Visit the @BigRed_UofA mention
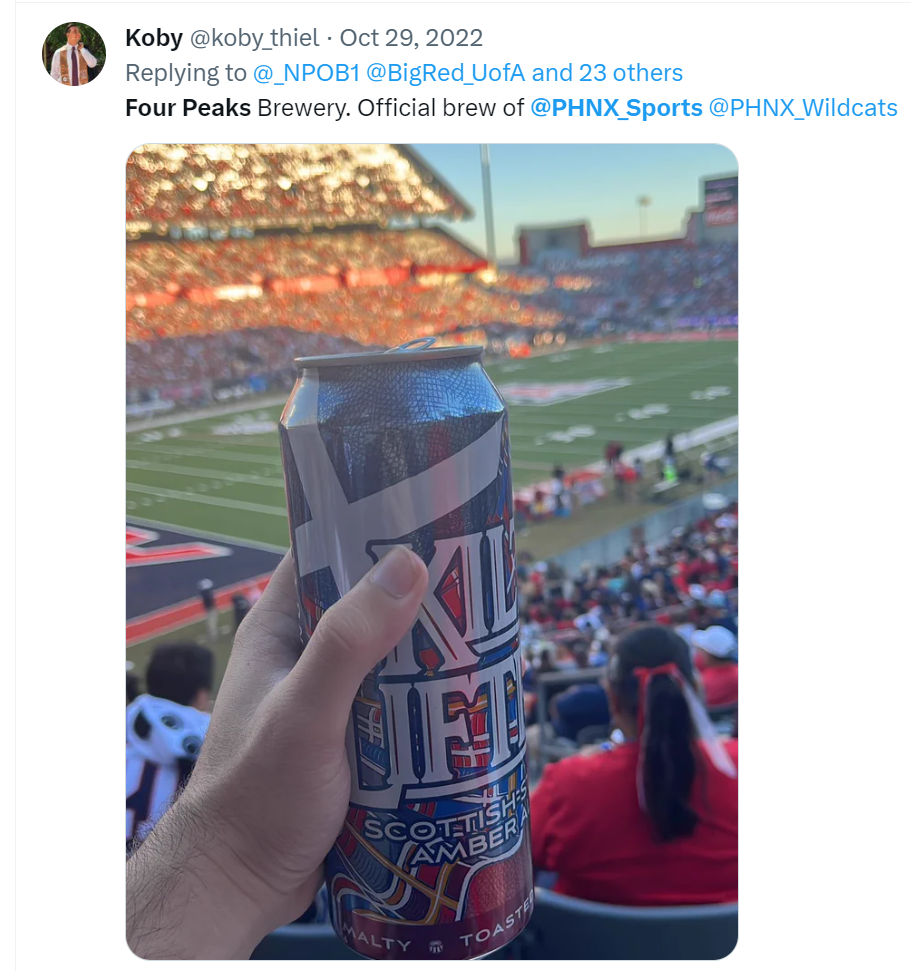The height and width of the screenshot is (971, 911). coord(446,73)
